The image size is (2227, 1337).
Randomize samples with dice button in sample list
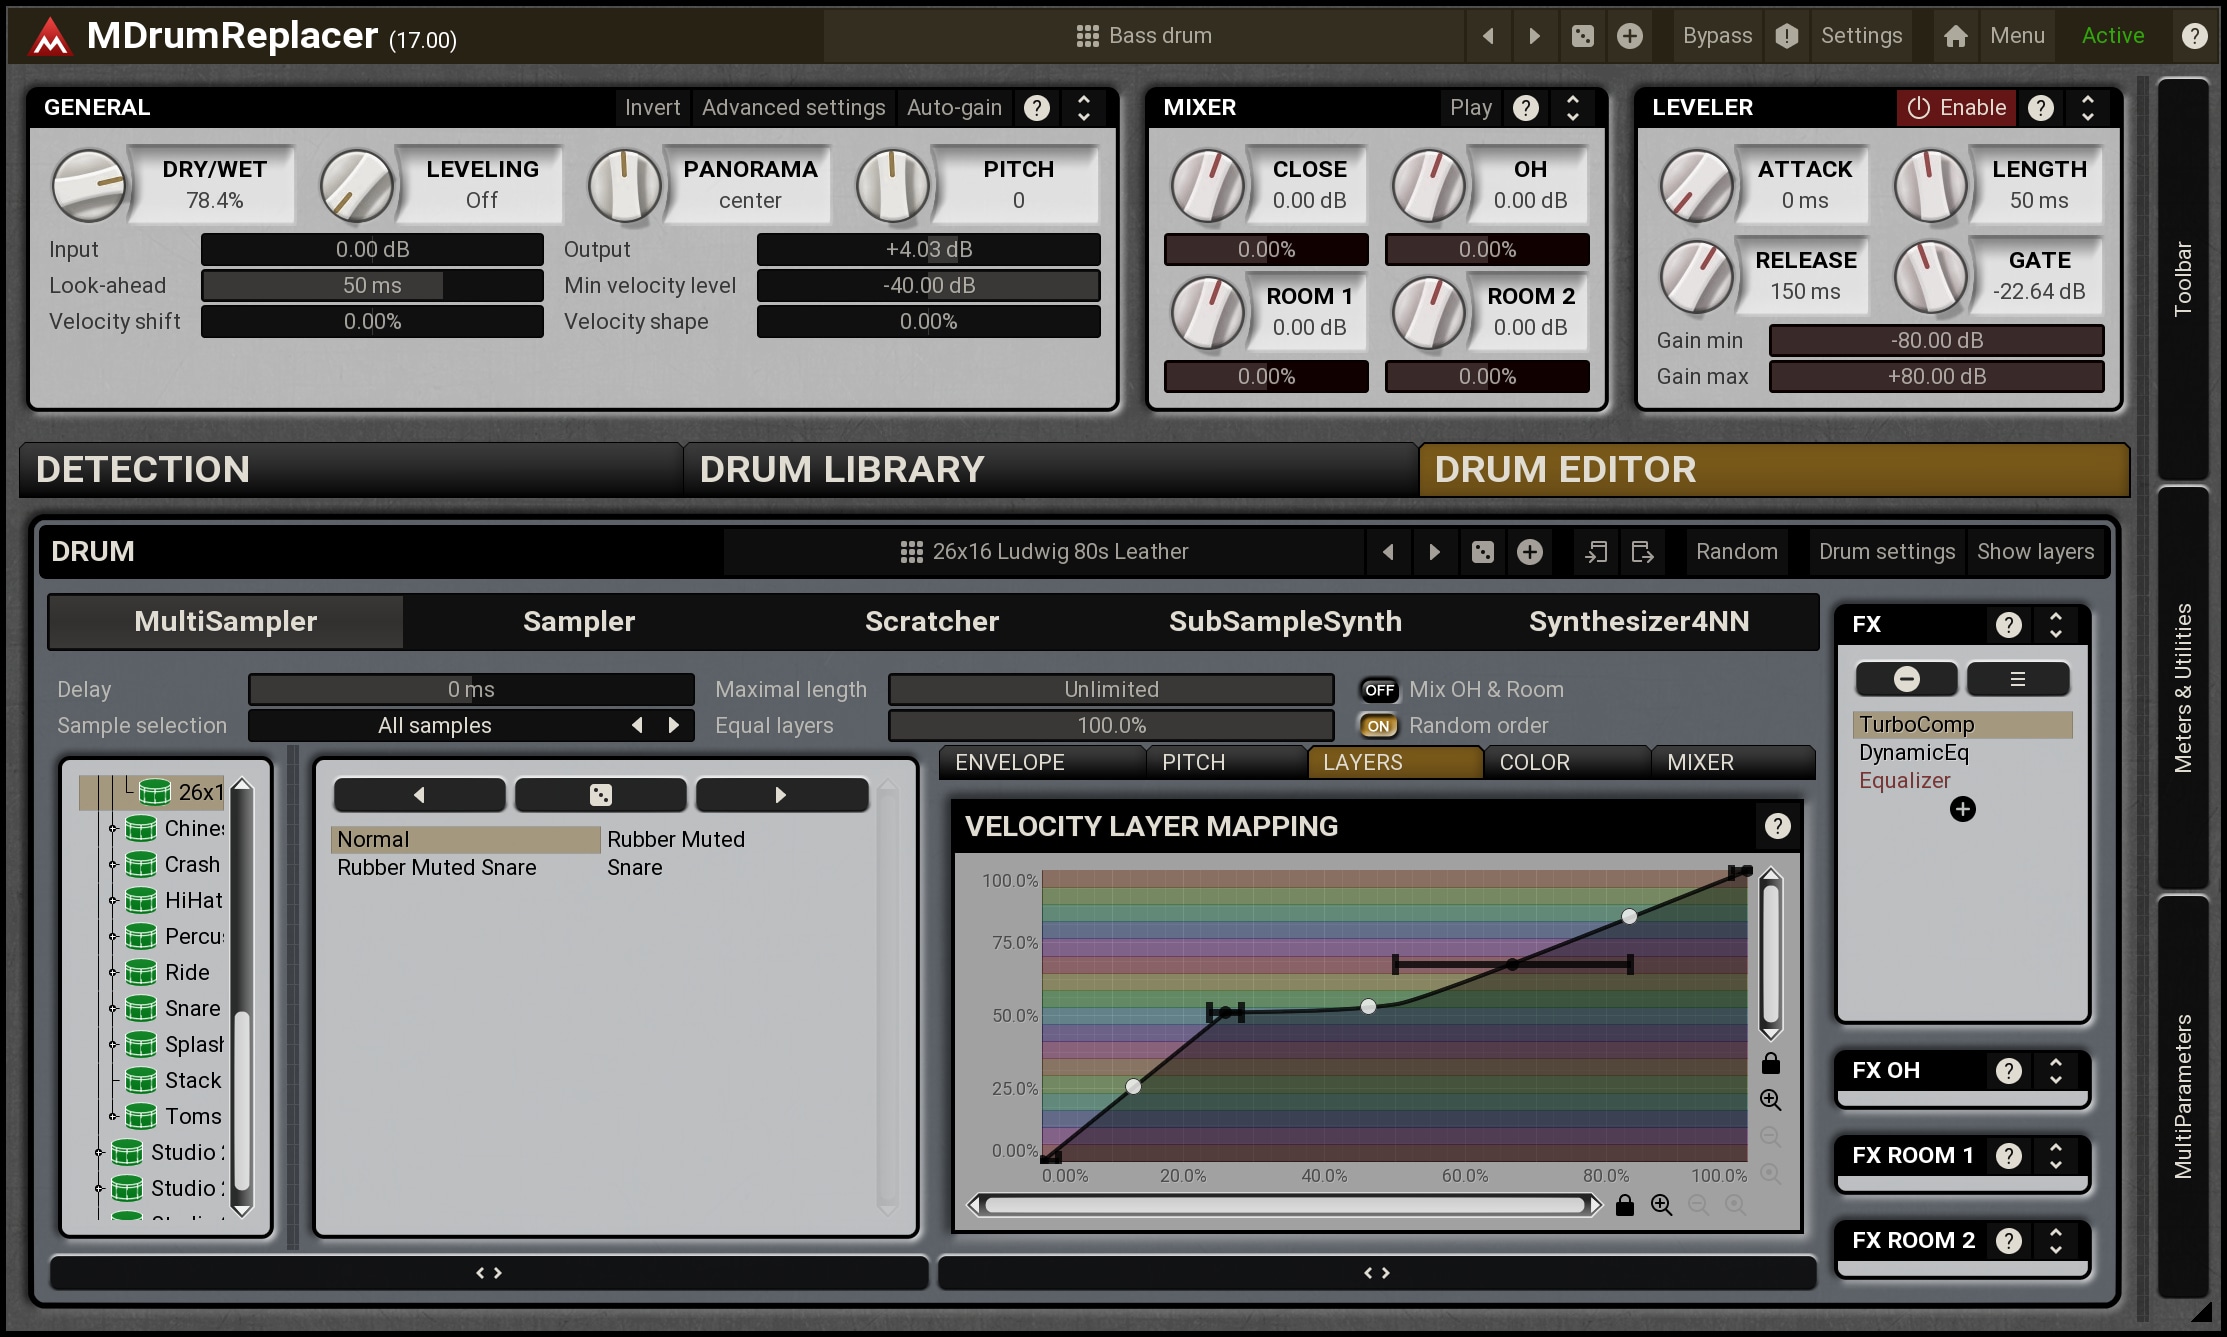click(x=600, y=795)
